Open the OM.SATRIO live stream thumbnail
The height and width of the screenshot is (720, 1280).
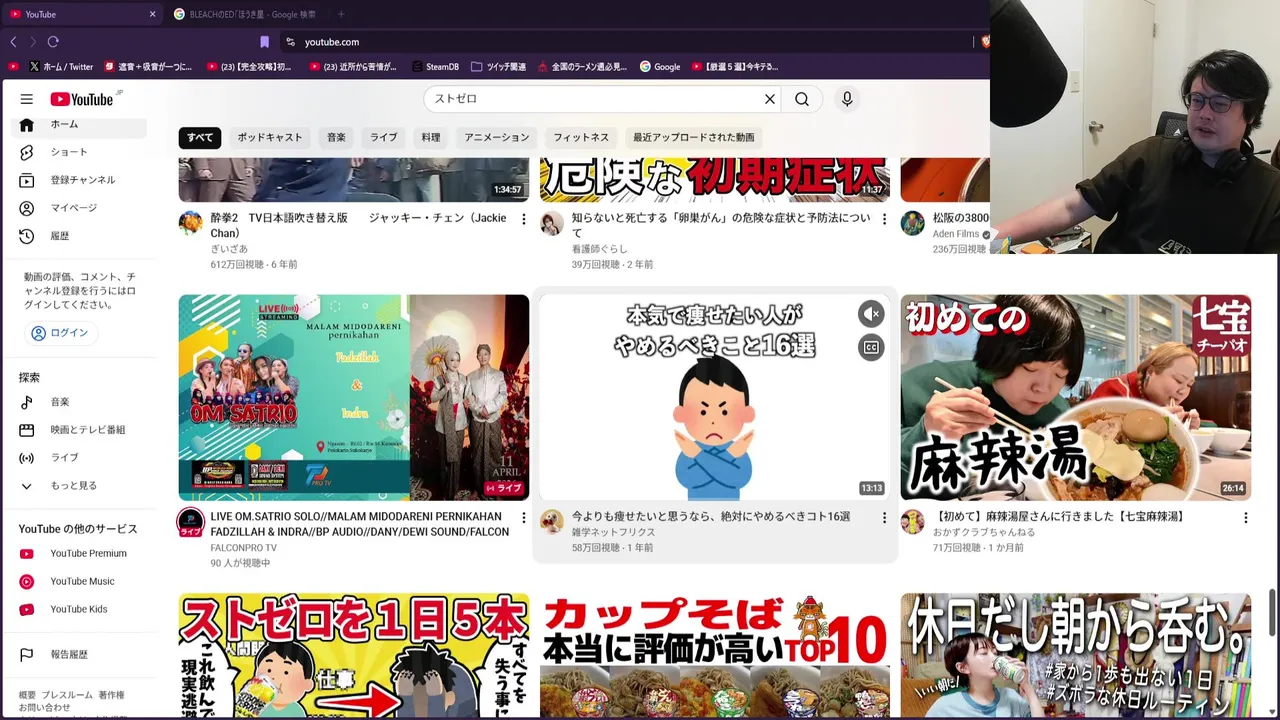click(354, 397)
